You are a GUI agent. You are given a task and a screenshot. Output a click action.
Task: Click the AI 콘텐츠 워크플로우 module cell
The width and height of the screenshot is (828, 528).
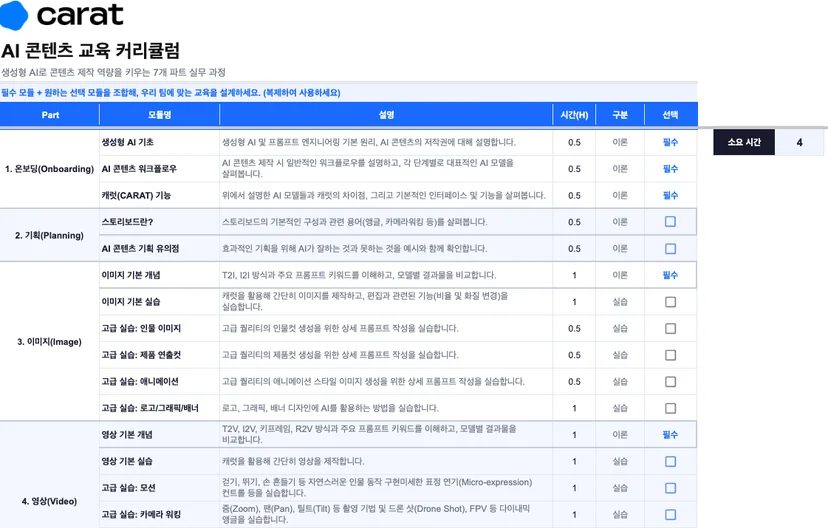tap(159, 169)
